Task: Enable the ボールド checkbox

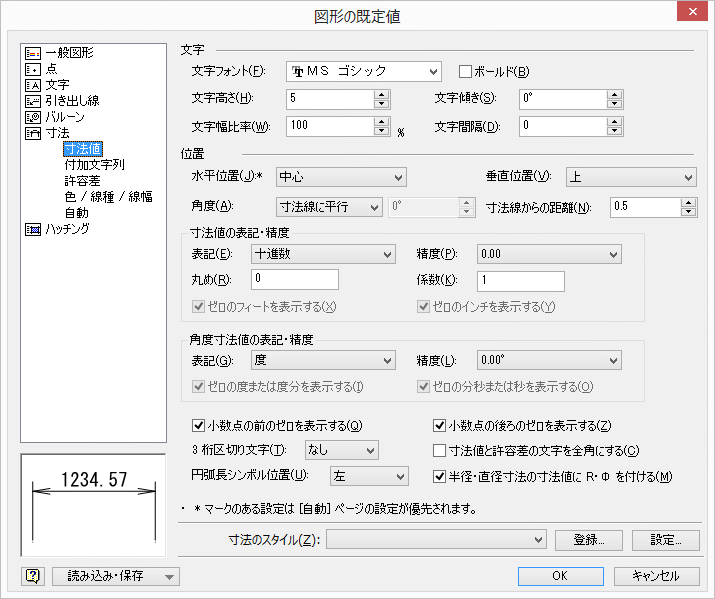Action: point(465,72)
